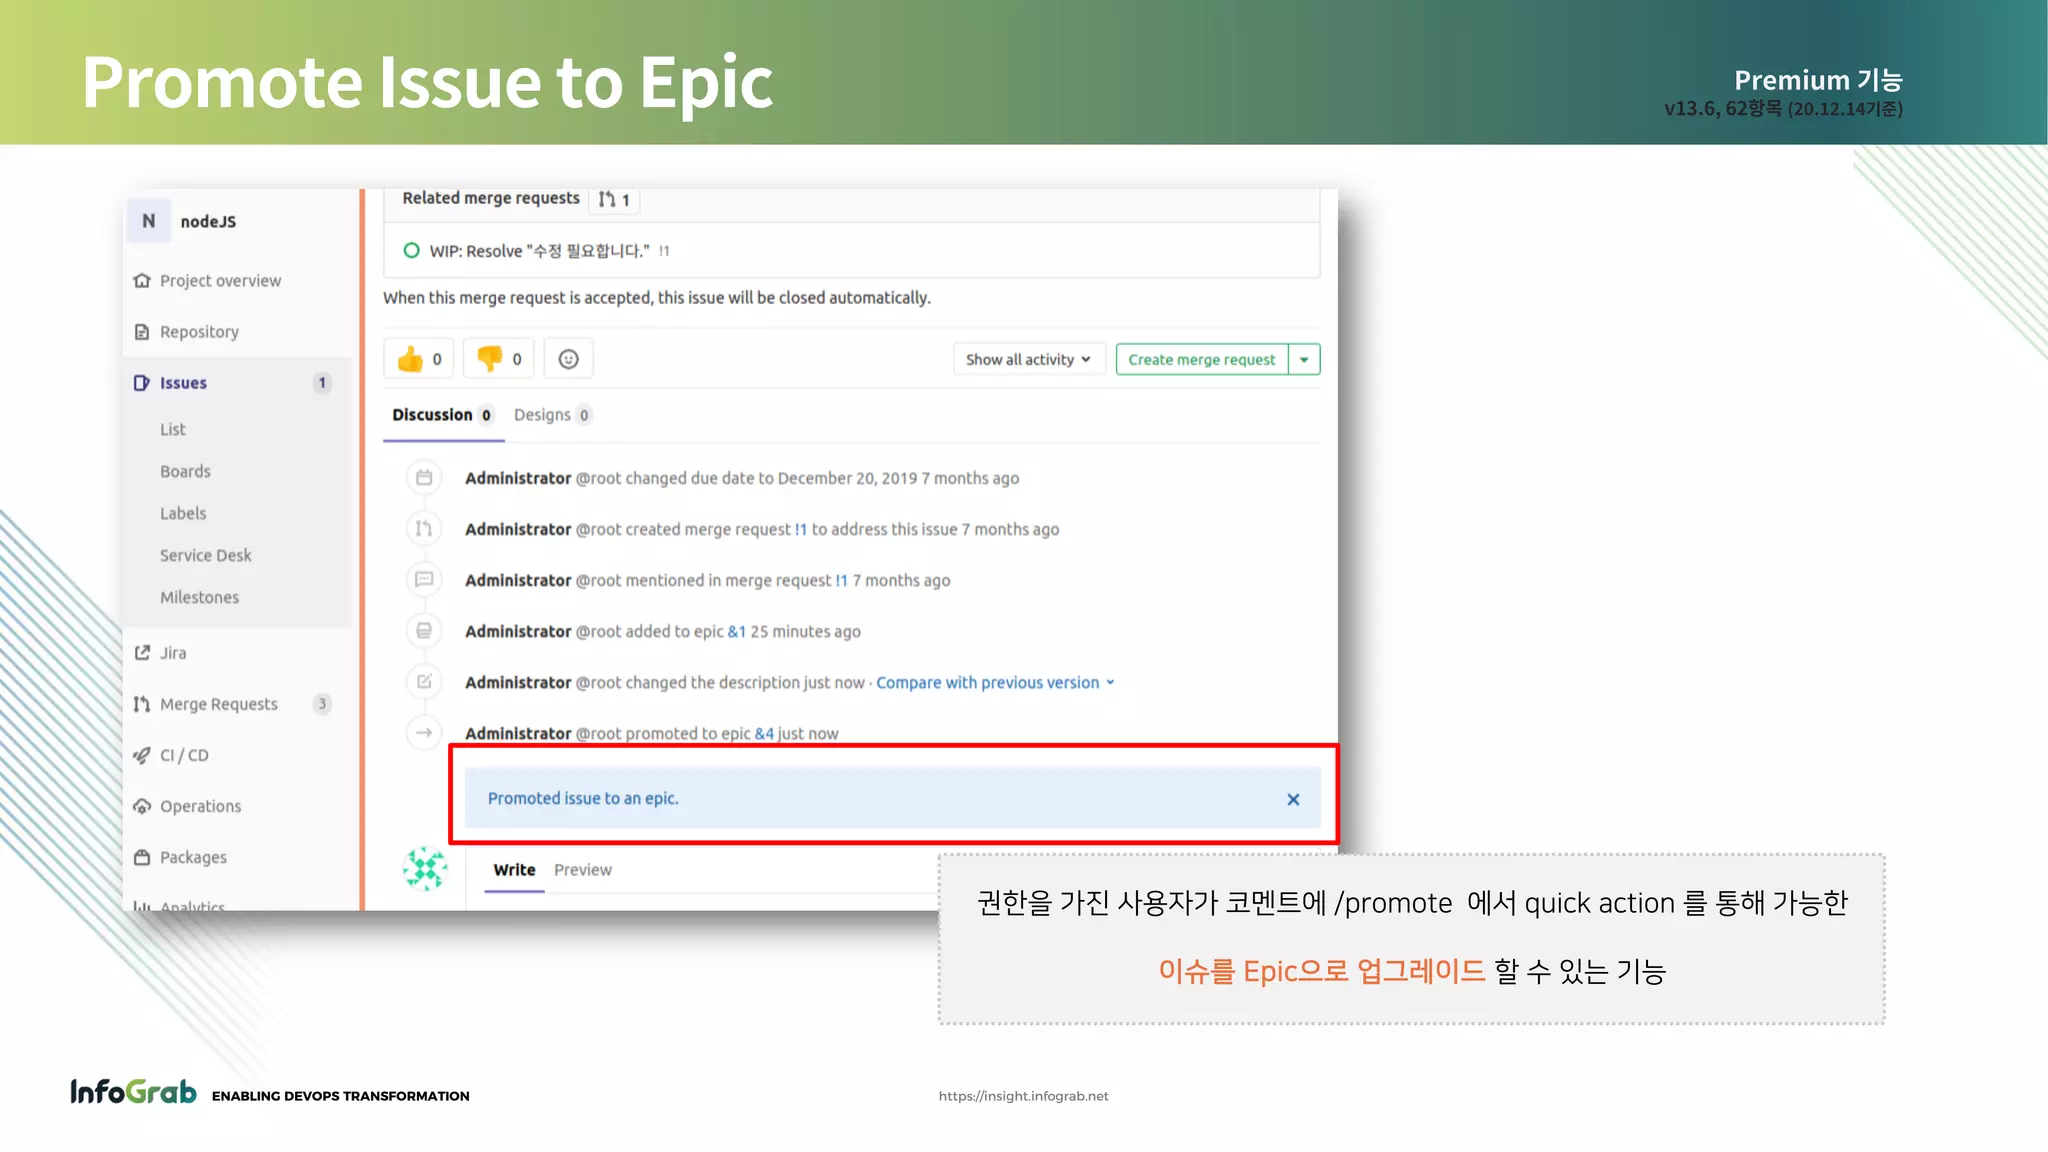2048x1152 pixels.
Task: Select the Write tab in comment editor
Action: click(x=514, y=870)
